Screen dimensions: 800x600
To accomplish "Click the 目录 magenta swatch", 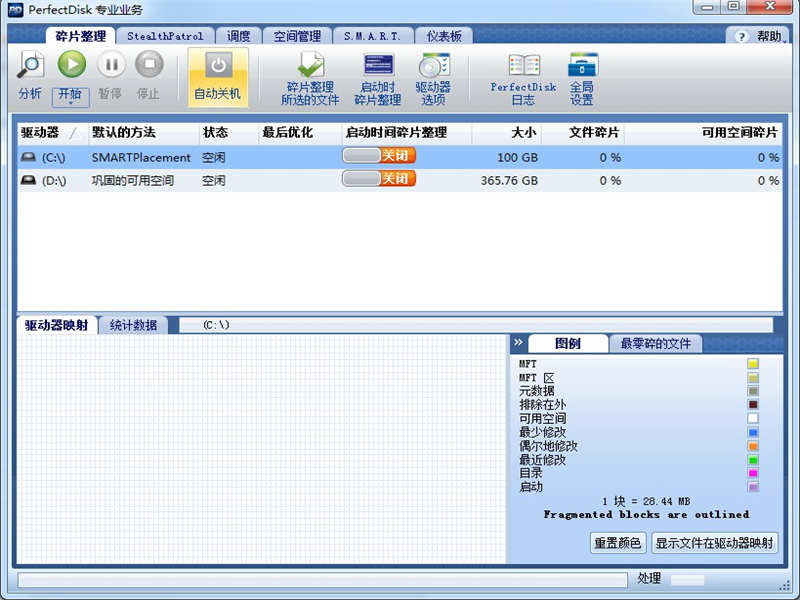I will click(x=753, y=473).
